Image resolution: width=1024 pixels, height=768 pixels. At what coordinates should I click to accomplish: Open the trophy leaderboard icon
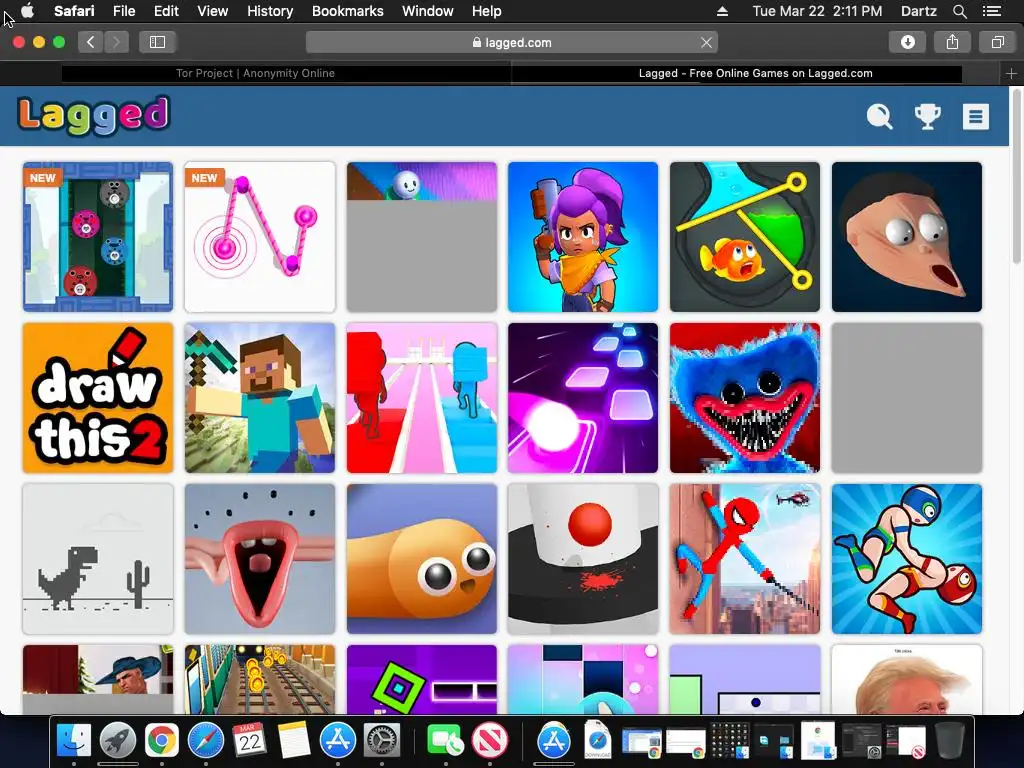tap(927, 117)
